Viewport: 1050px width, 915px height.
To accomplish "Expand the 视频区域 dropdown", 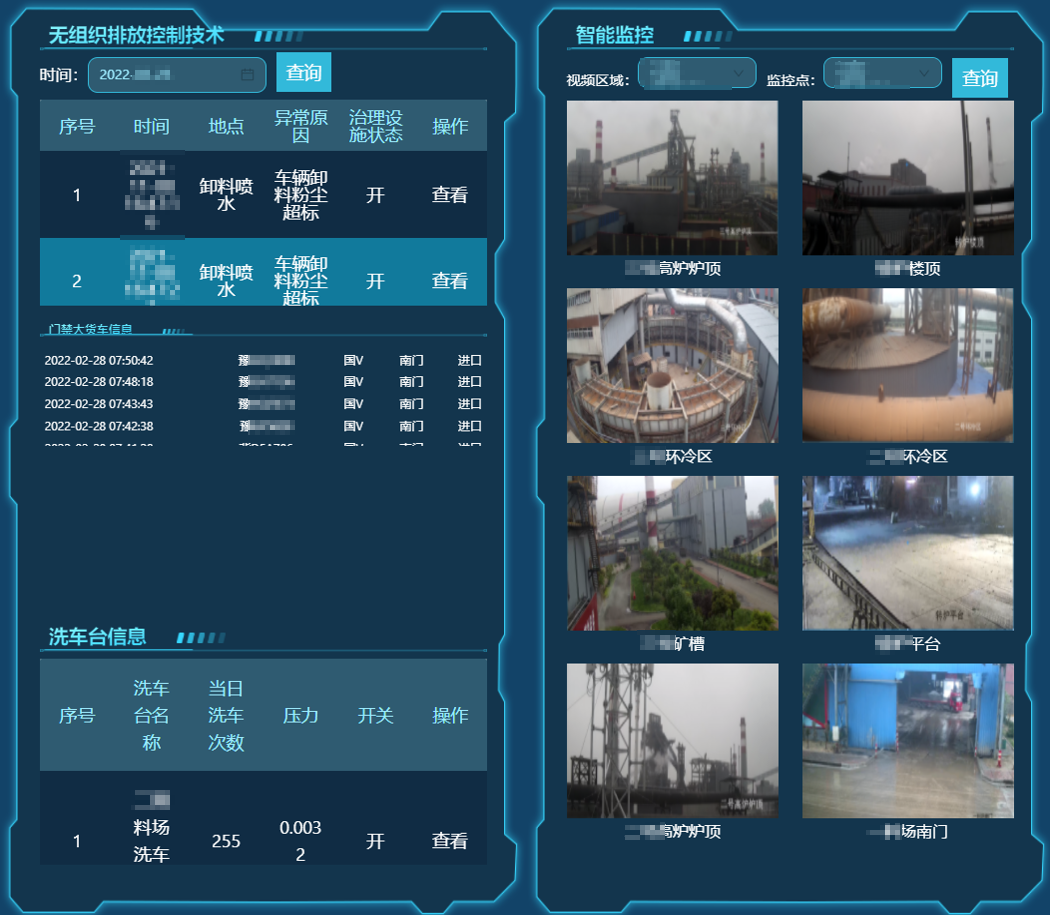I will point(697,74).
